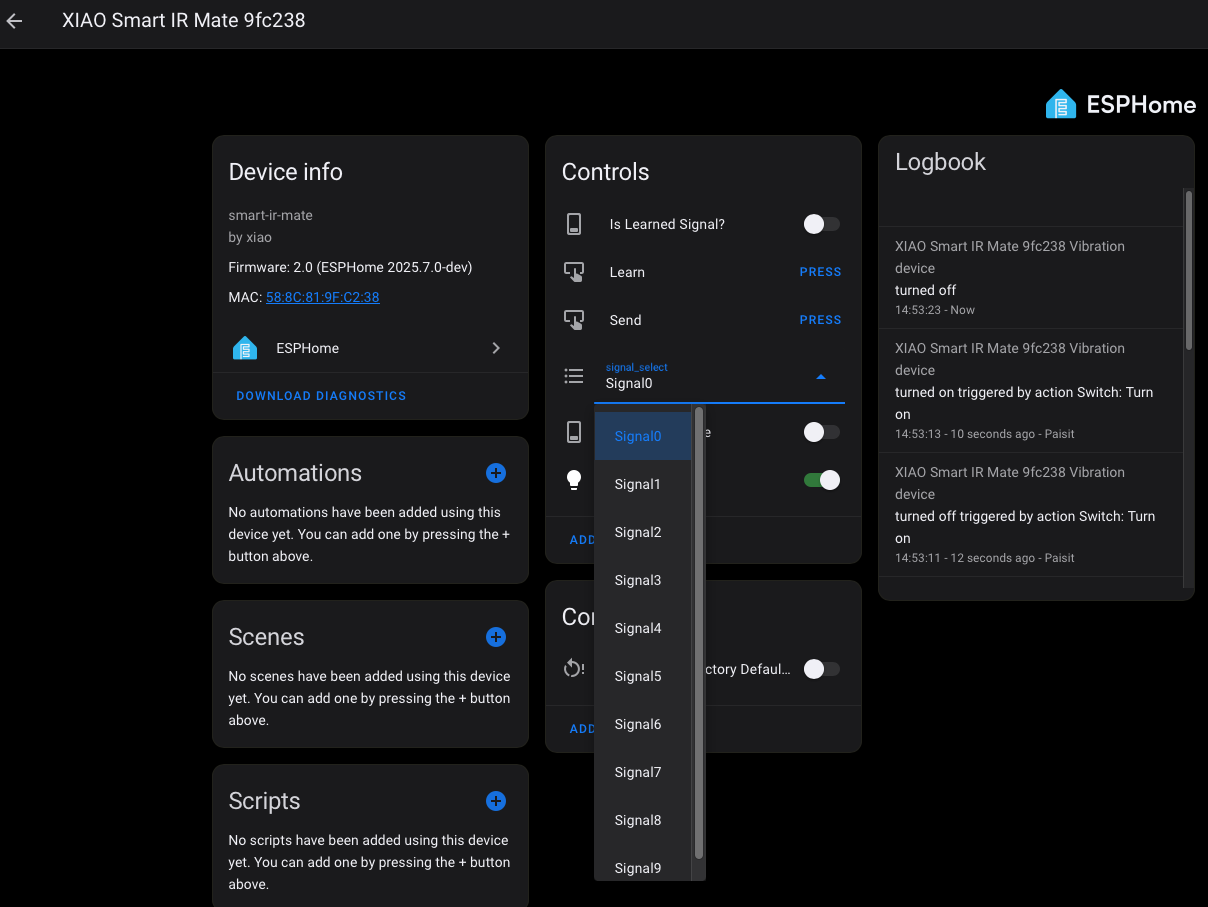Toggle the Is Learned Signal switch
Viewport: 1208px width, 907px height.
click(x=822, y=224)
